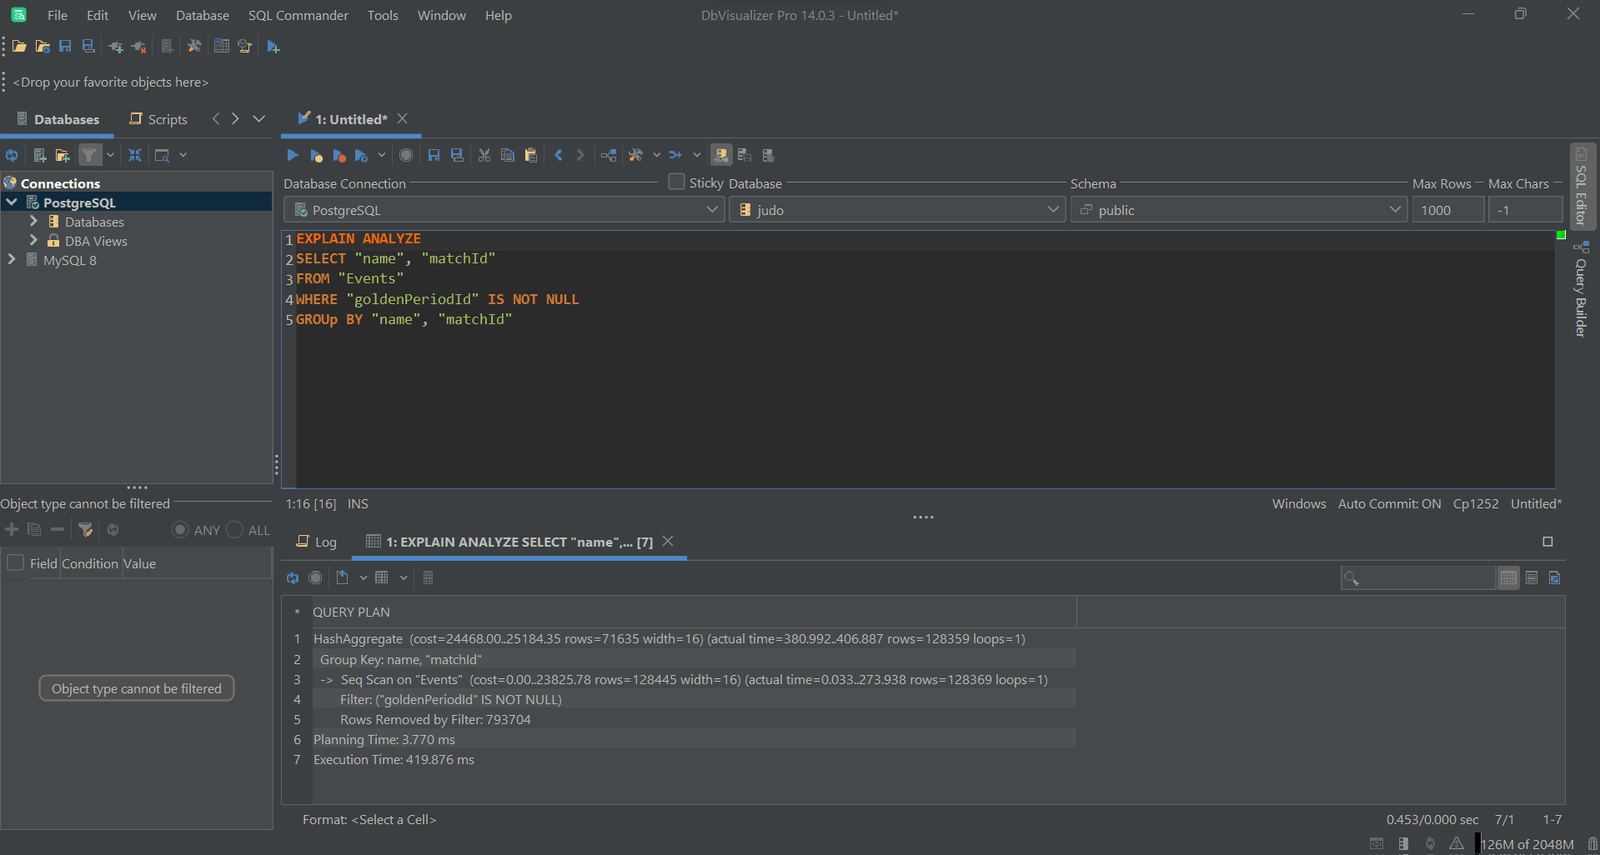Switch result to form view icon
This screenshot has height=855, width=1600.
click(x=1532, y=578)
